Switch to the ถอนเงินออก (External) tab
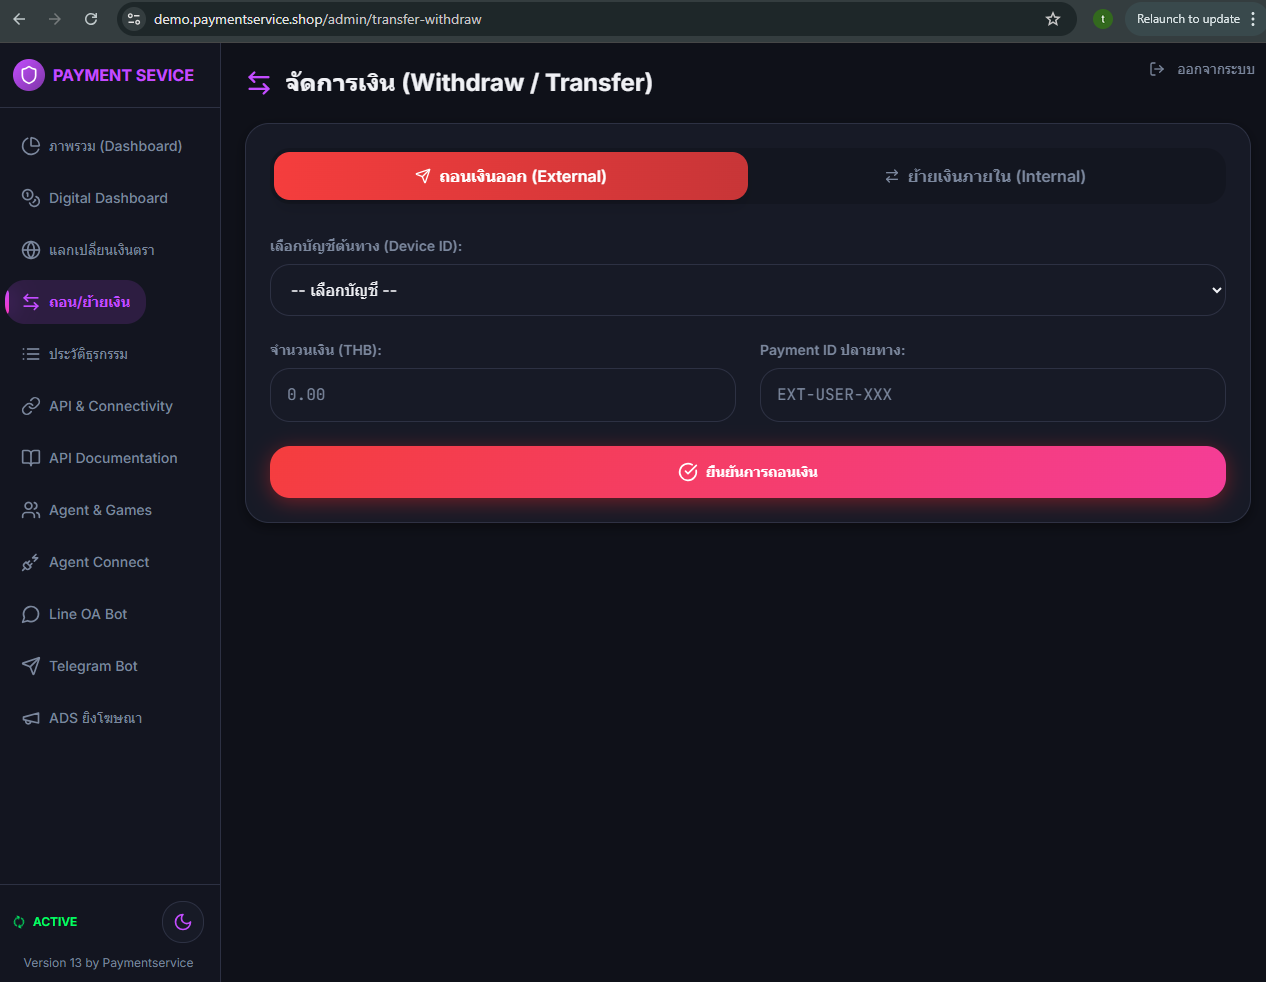This screenshot has height=982, width=1266. [x=510, y=176]
